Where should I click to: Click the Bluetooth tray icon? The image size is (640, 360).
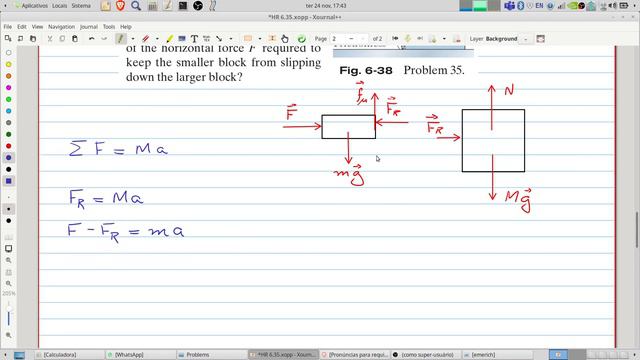tap(520, 6)
